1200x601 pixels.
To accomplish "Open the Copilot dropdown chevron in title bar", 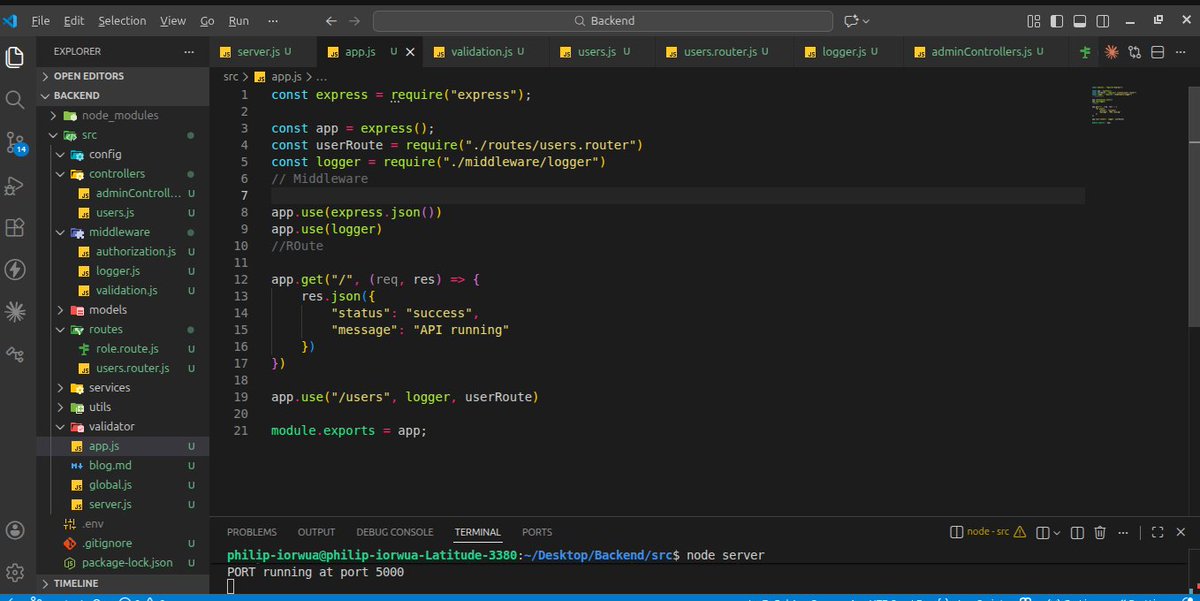I will click(x=866, y=20).
